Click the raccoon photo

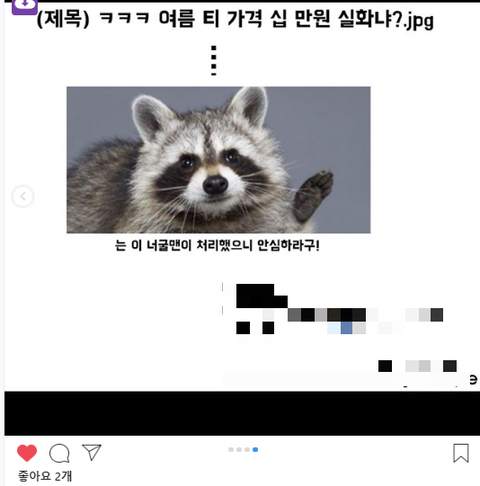click(x=218, y=160)
